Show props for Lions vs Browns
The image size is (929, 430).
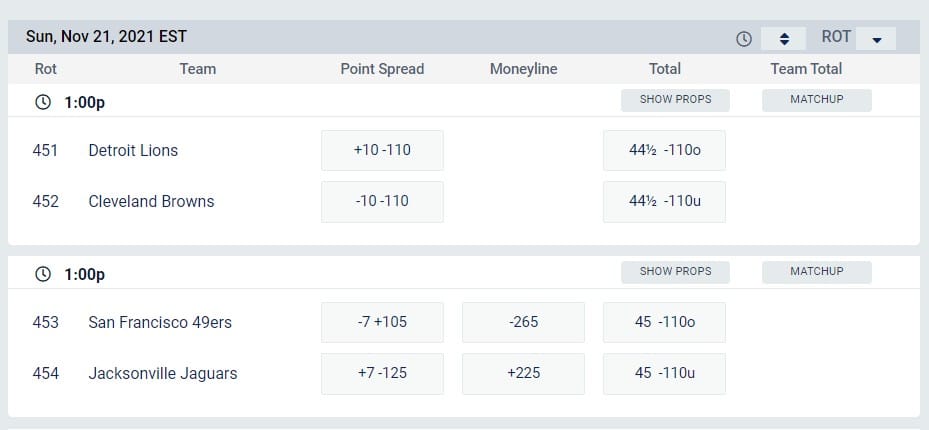(x=675, y=100)
